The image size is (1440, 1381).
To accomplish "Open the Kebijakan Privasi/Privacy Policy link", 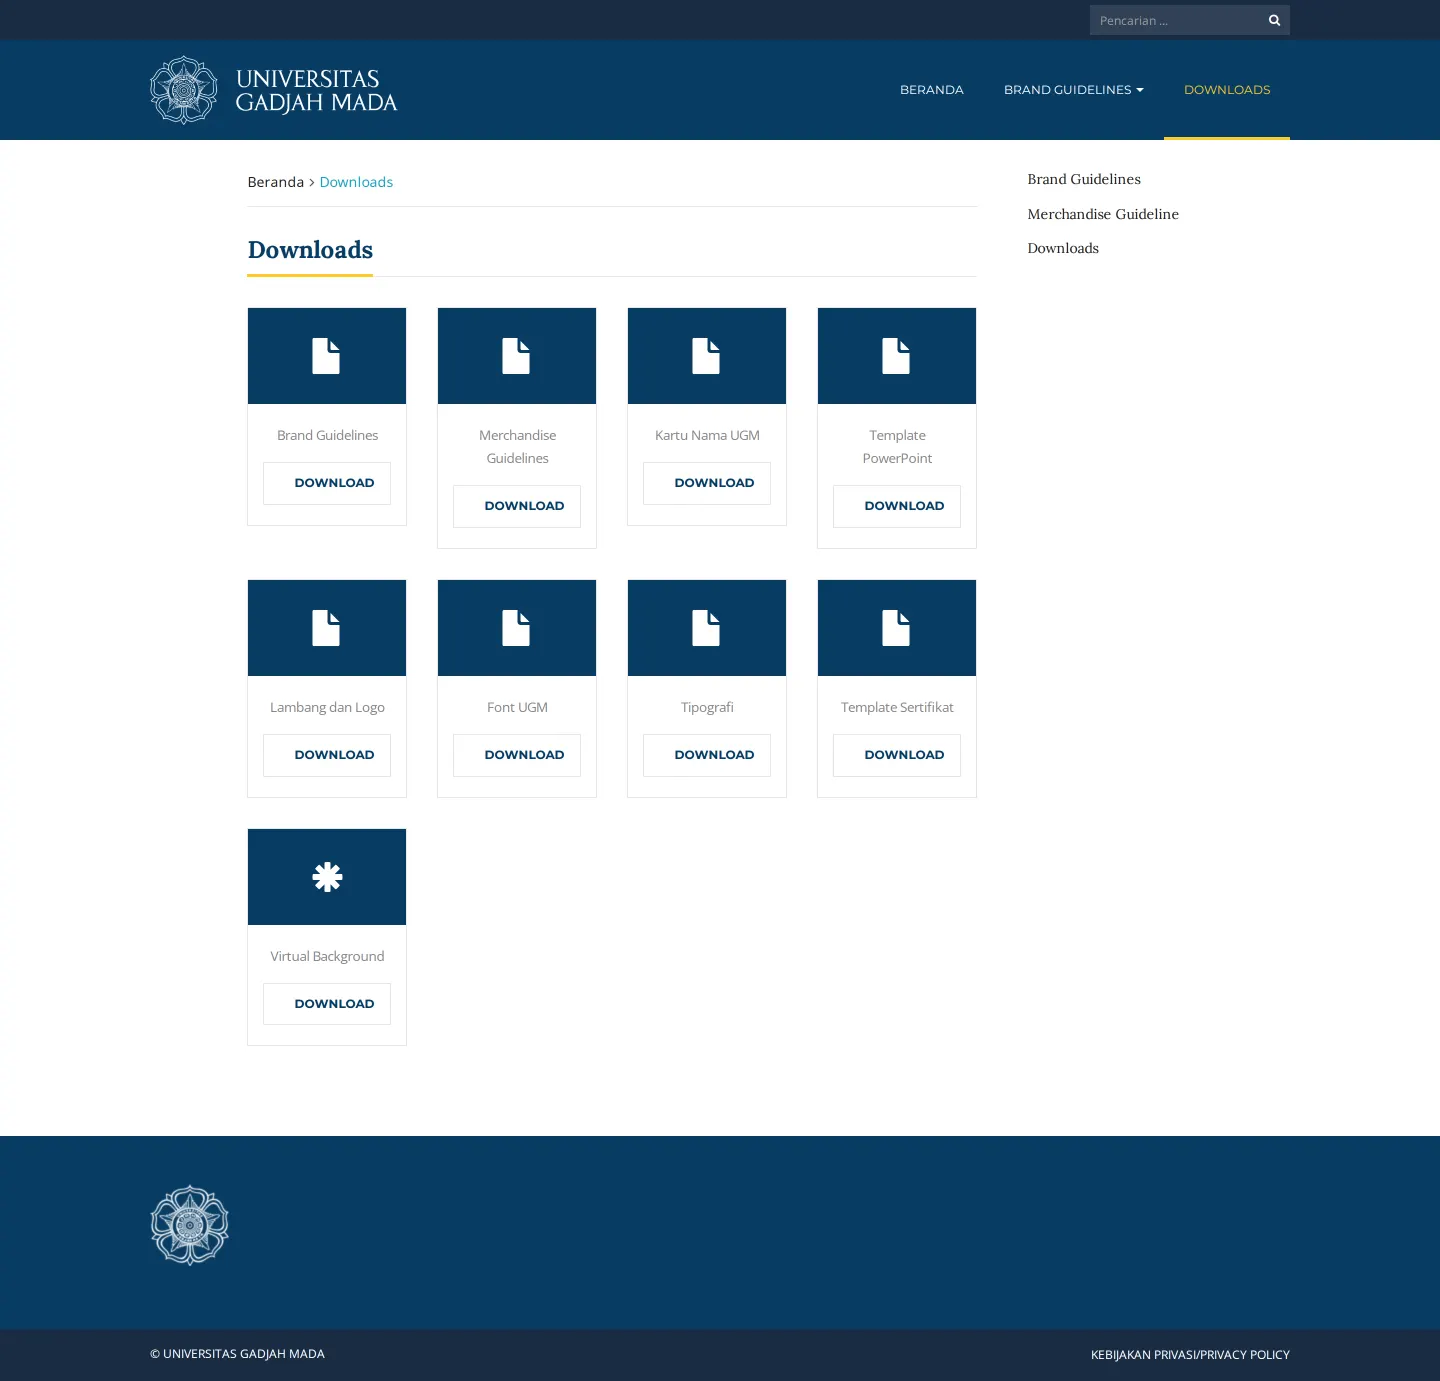I will point(1190,1355).
